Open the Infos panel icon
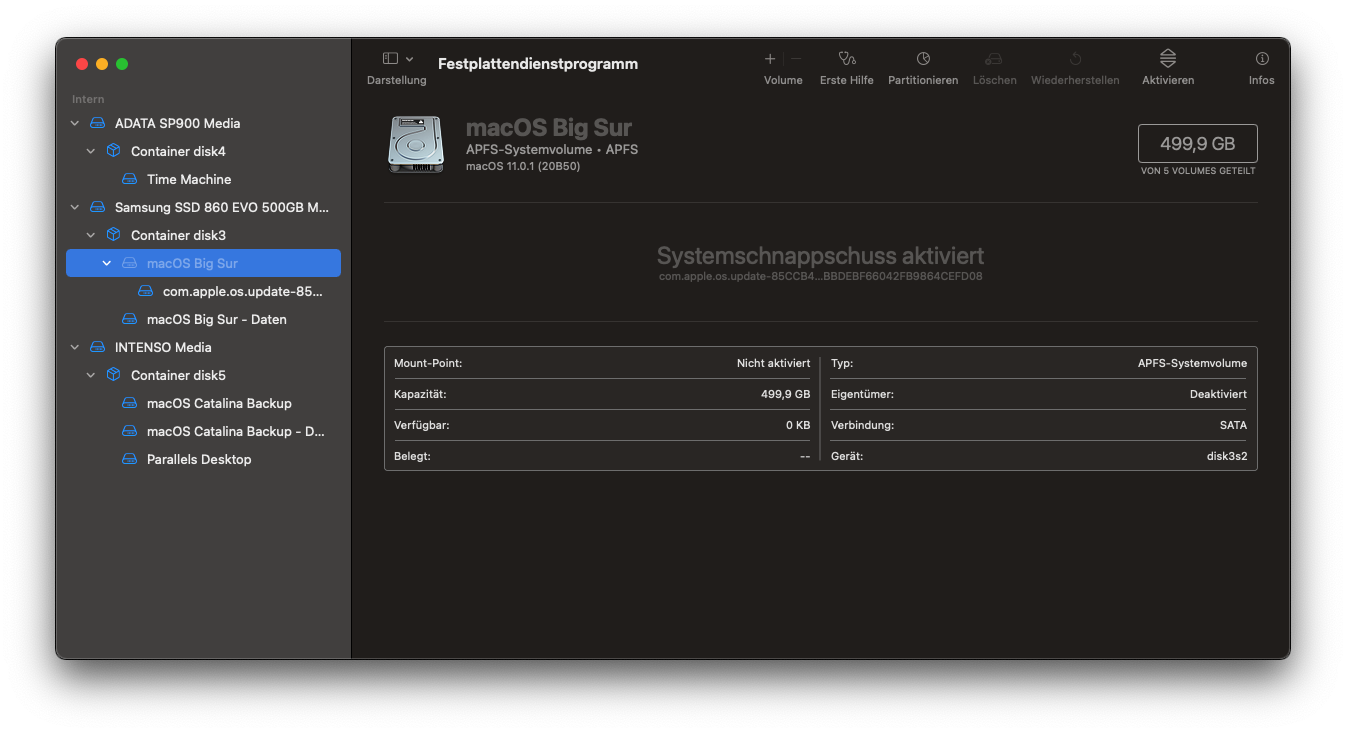The height and width of the screenshot is (733, 1346). pyautogui.click(x=1261, y=59)
